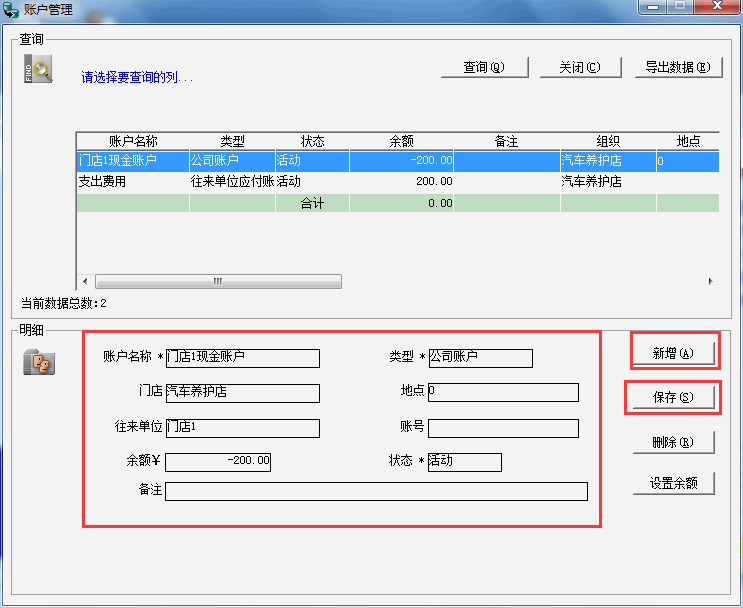
Task: Focus the 地点 input field
Action: coord(503,392)
